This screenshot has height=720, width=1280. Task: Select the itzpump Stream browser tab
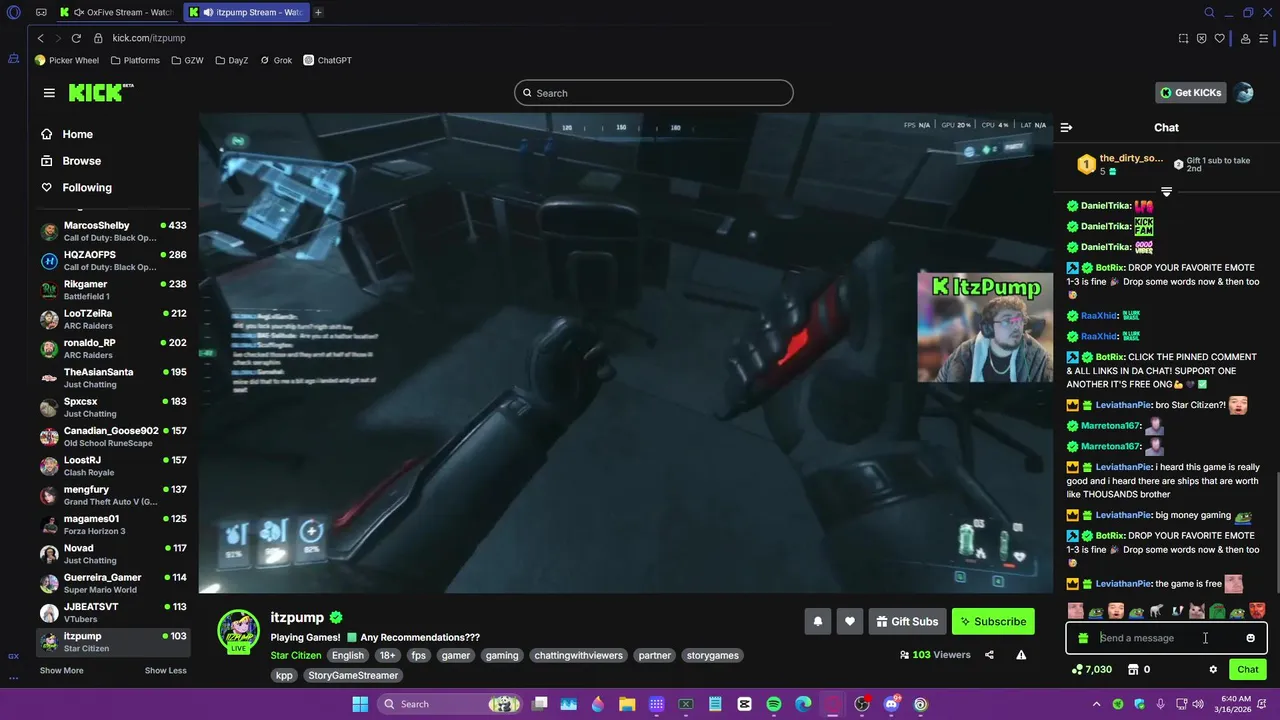click(246, 12)
